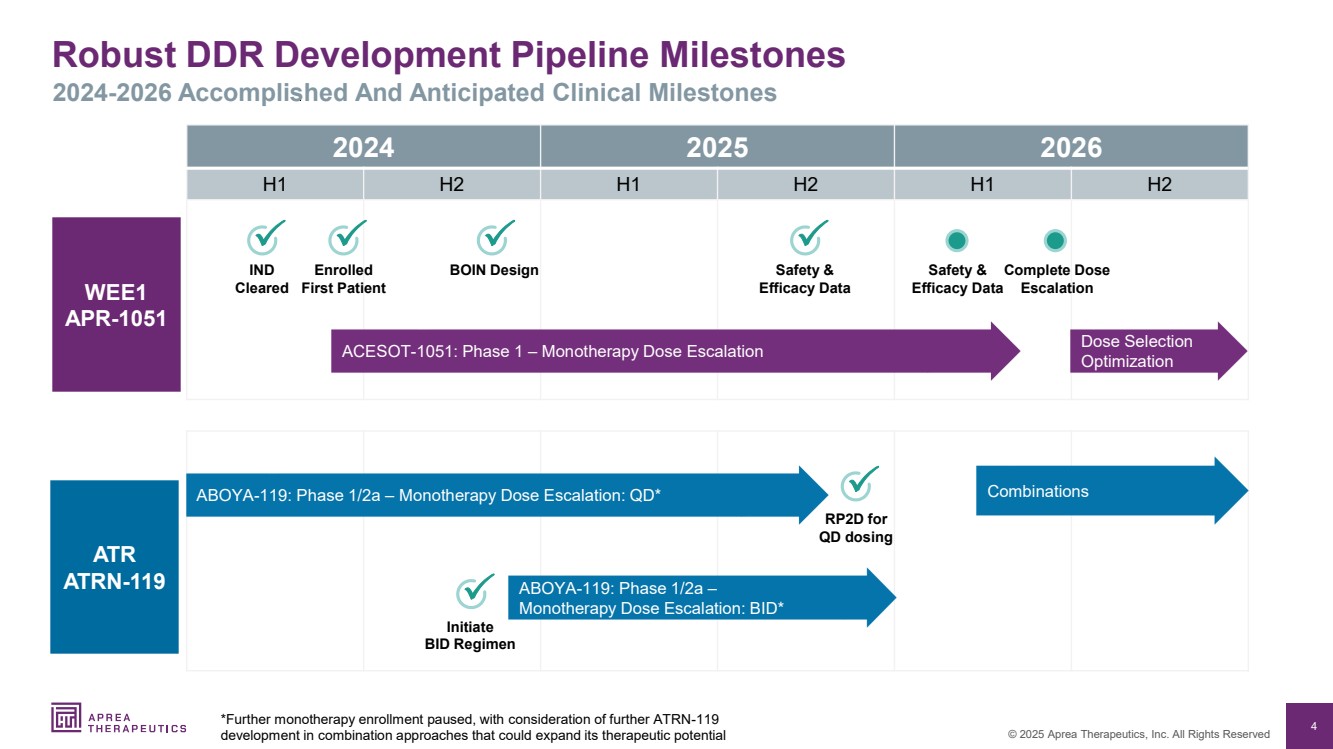The height and width of the screenshot is (749, 1333).
Task: Click the WEE1 APR-1051 purple label box
Action: [x=116, y=304]
